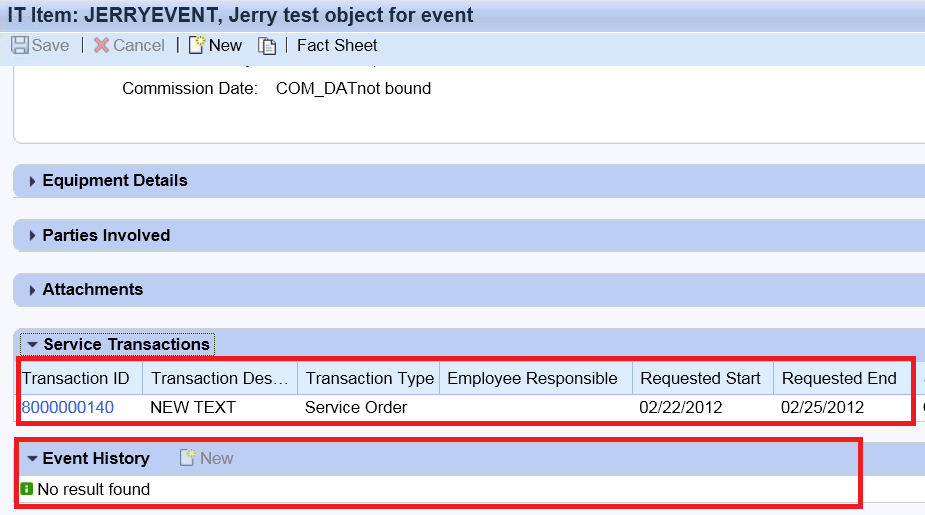Click the Commission Date label

click(190, 88)
